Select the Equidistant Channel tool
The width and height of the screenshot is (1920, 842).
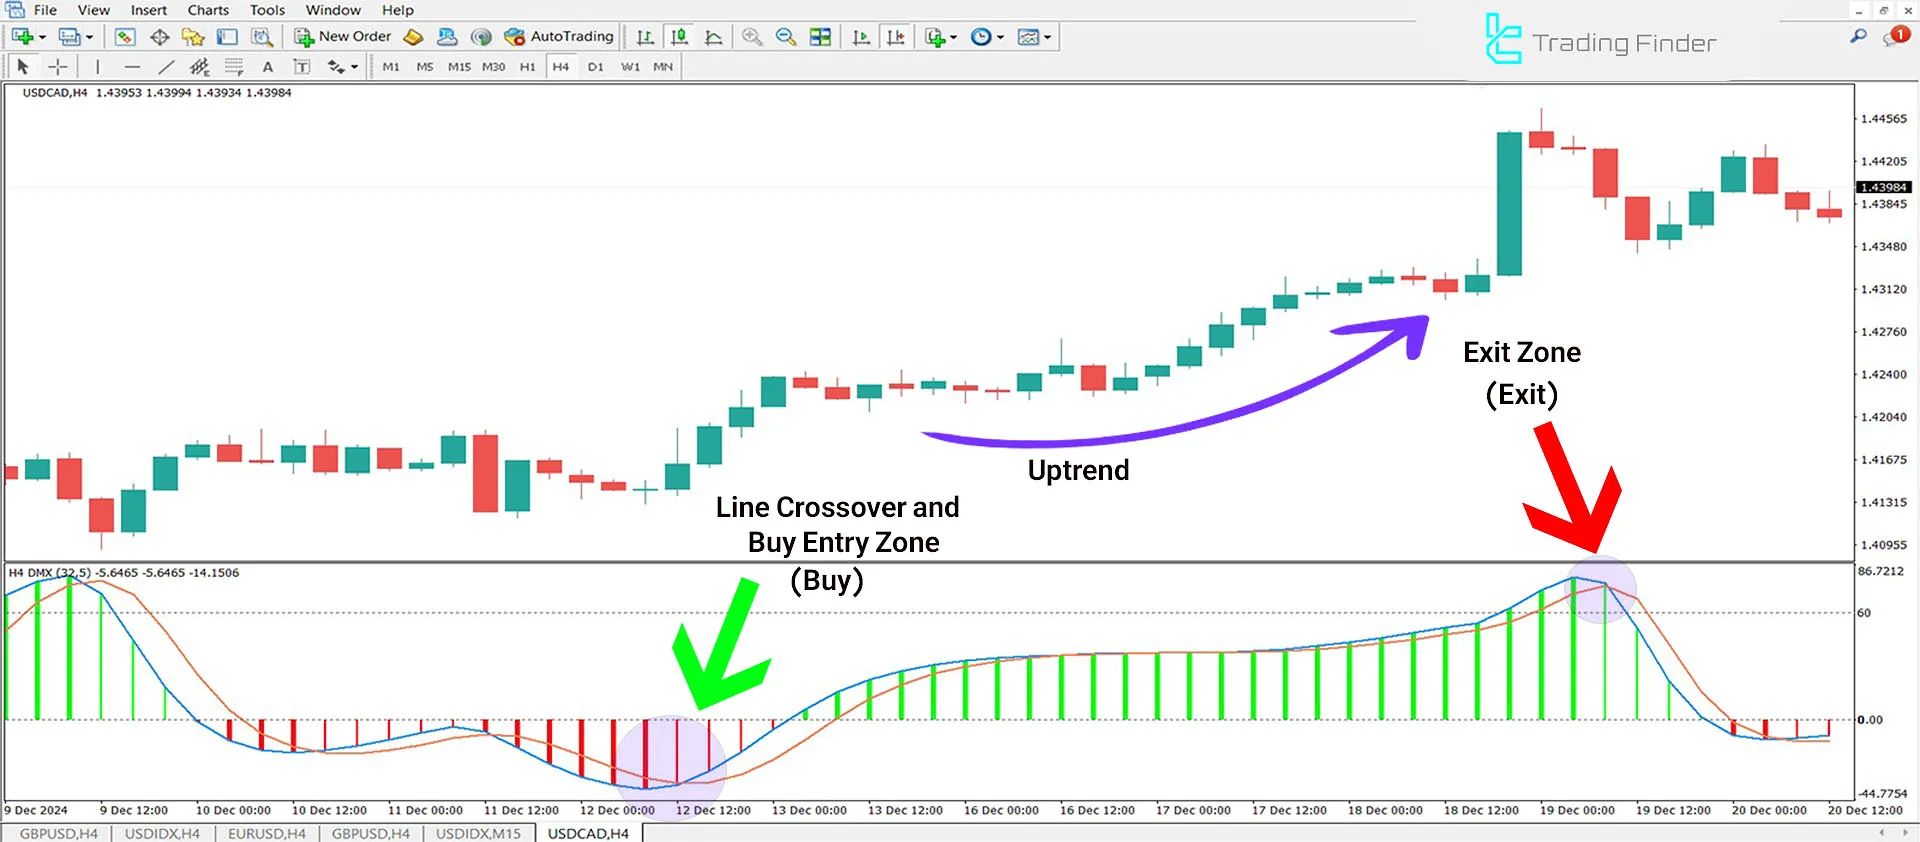coord(200,67)
